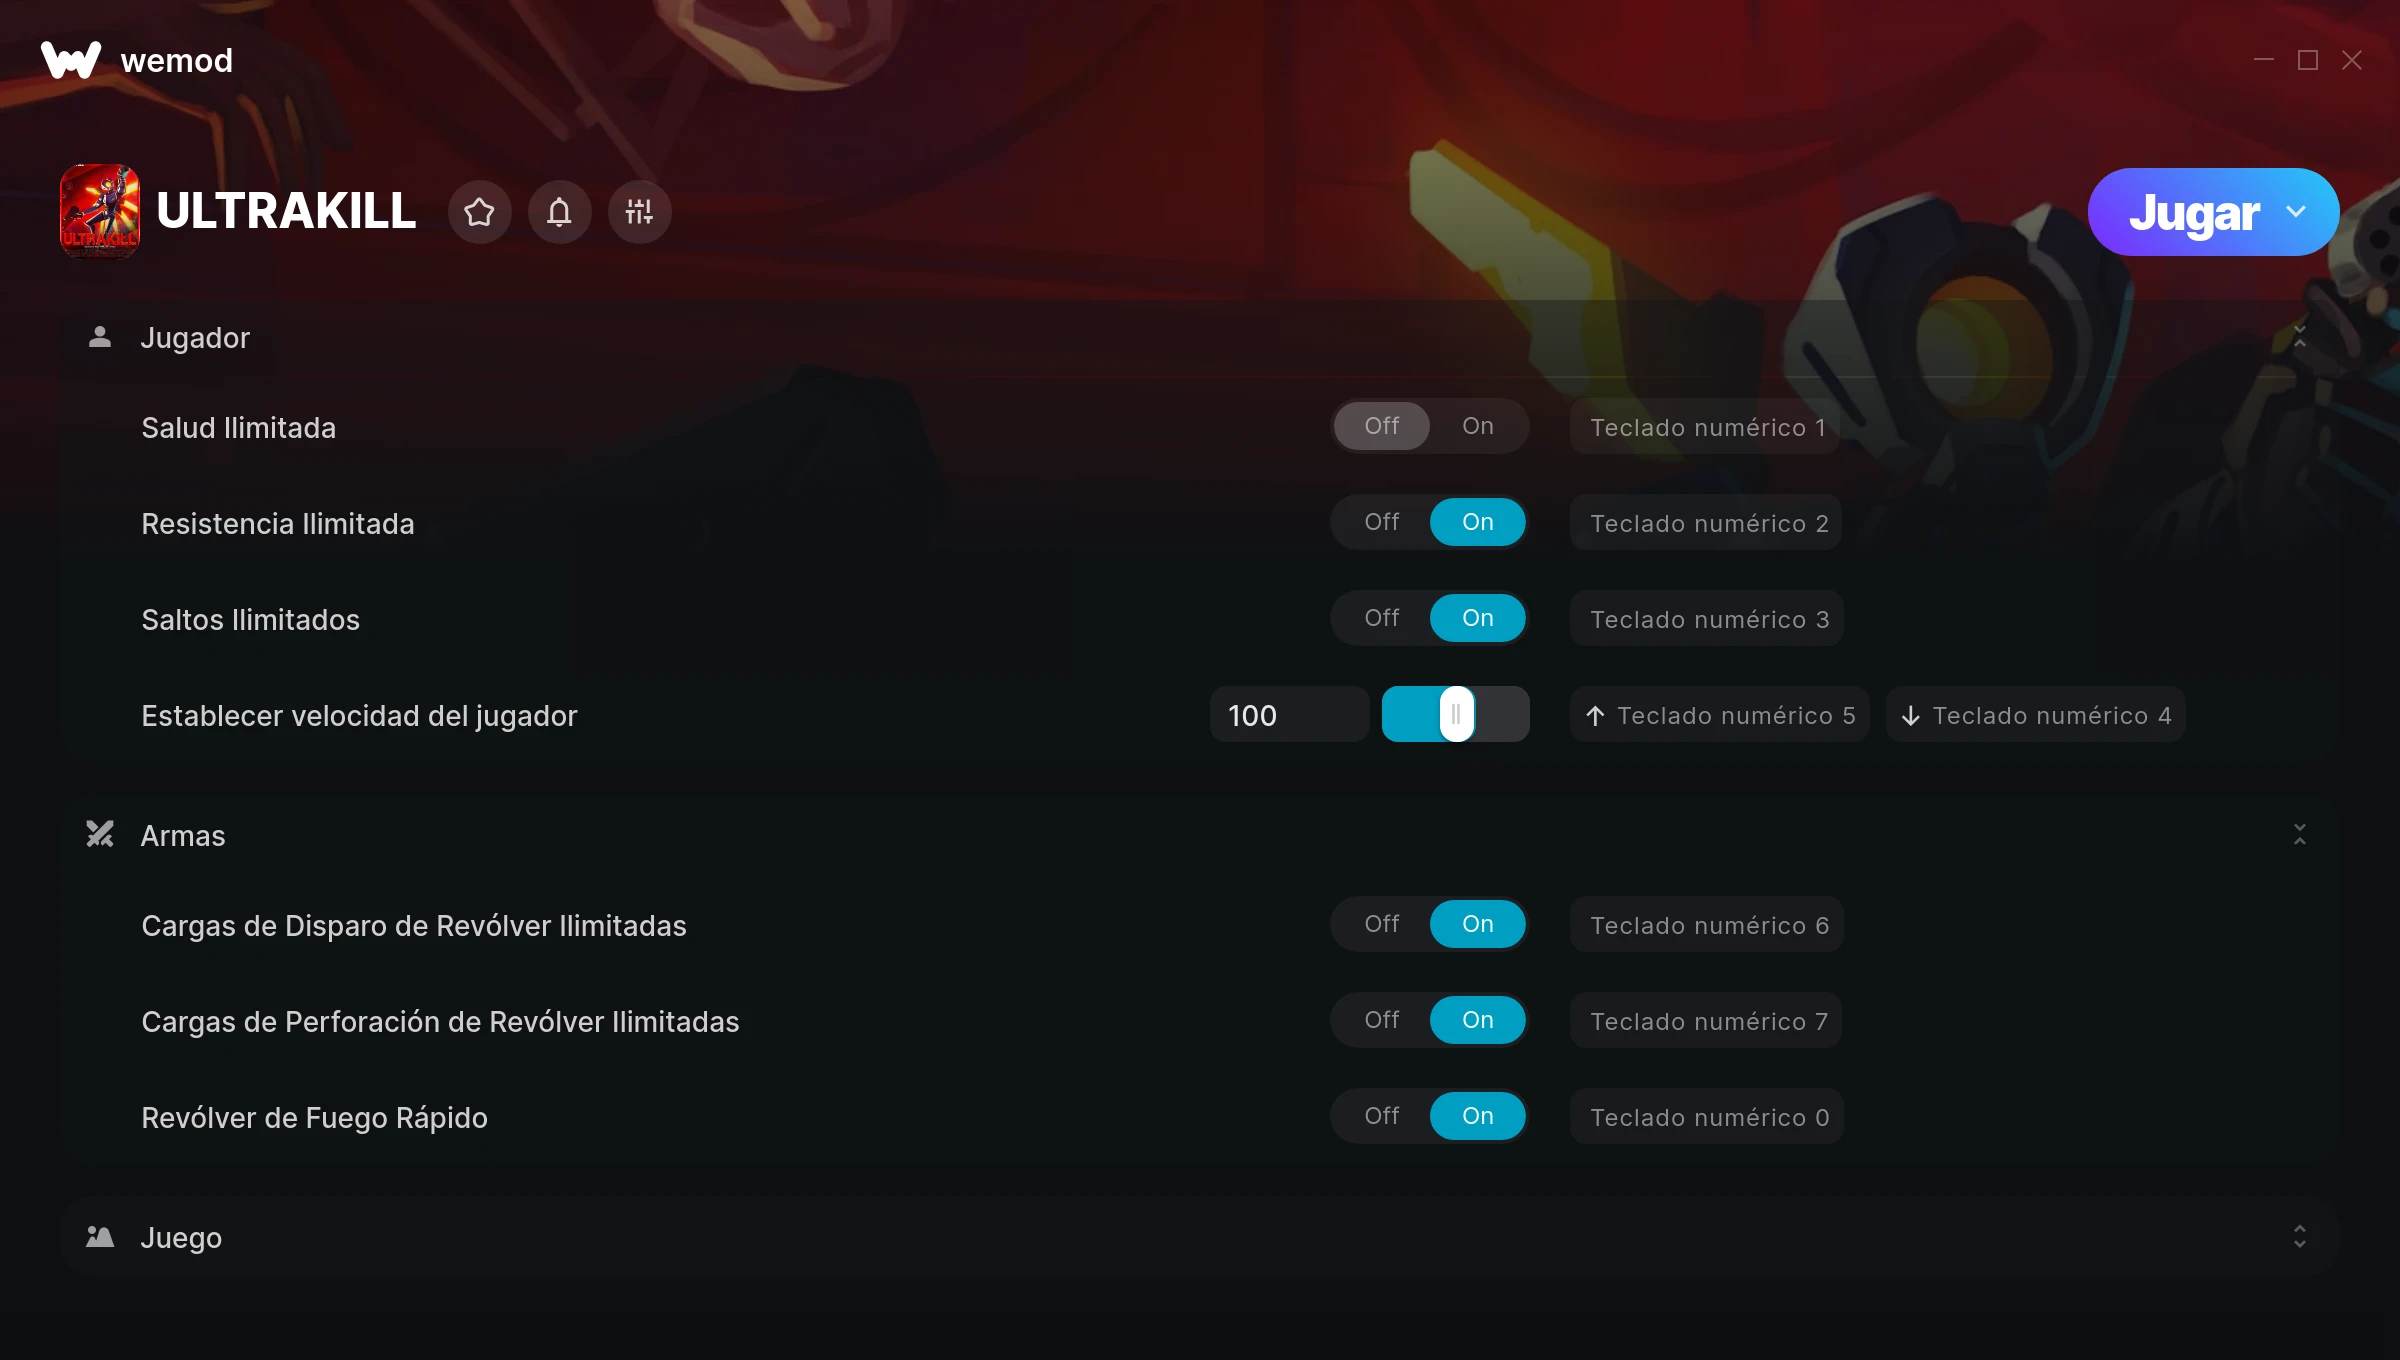The image size is (2400, 1360).
Task: Turn on Salud Ilimitada
Action: click(1477, 426)
